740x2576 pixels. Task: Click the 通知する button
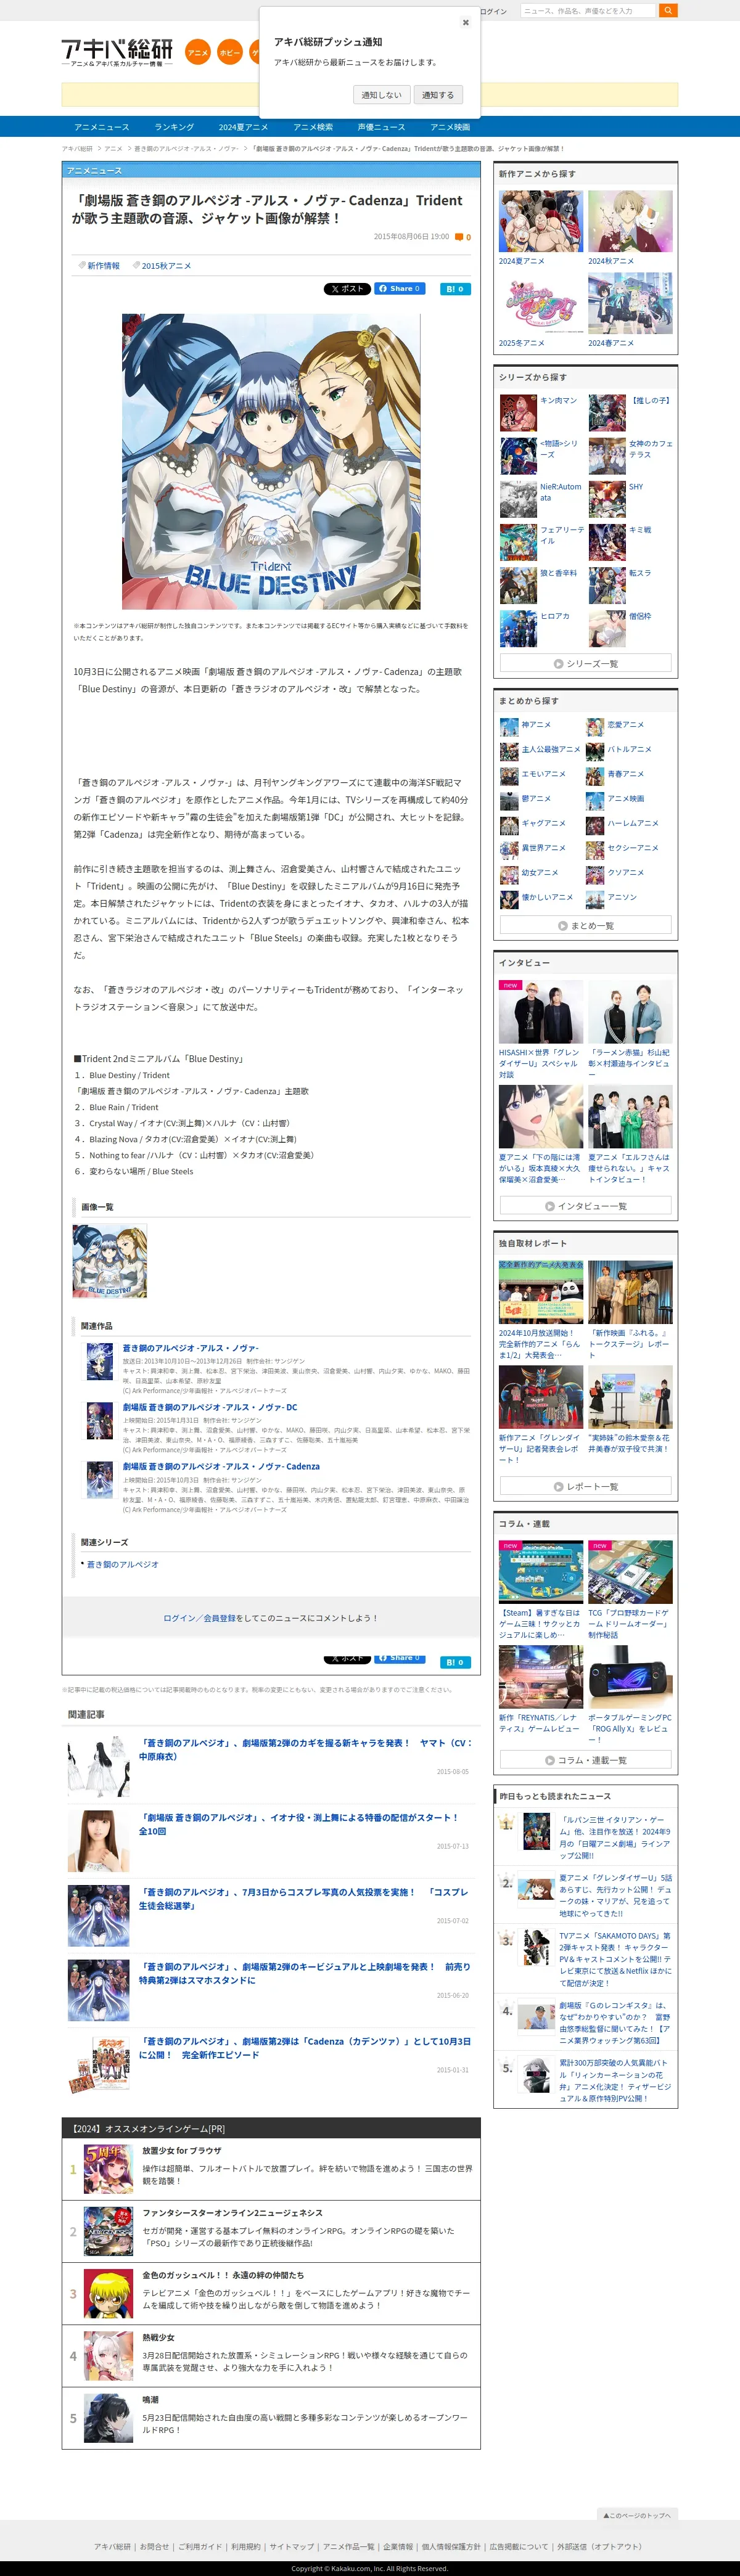pyautogui.click(x=438, y=95)
